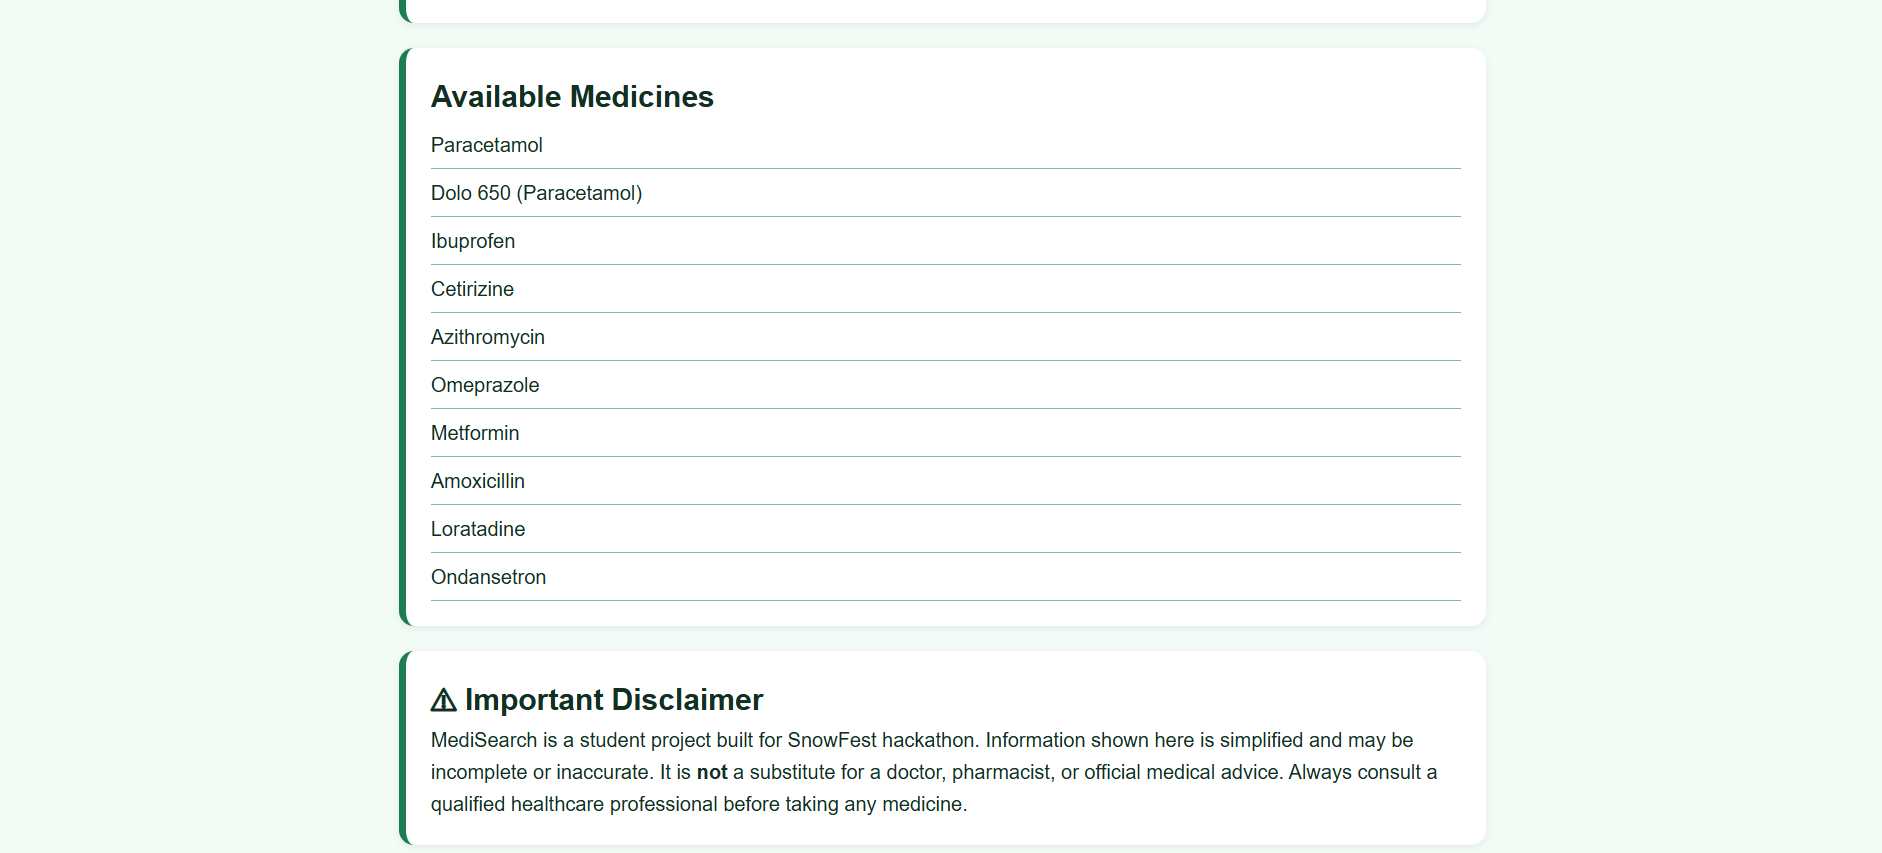Click the bold word "not" in the disclaimer

point(712,772)
